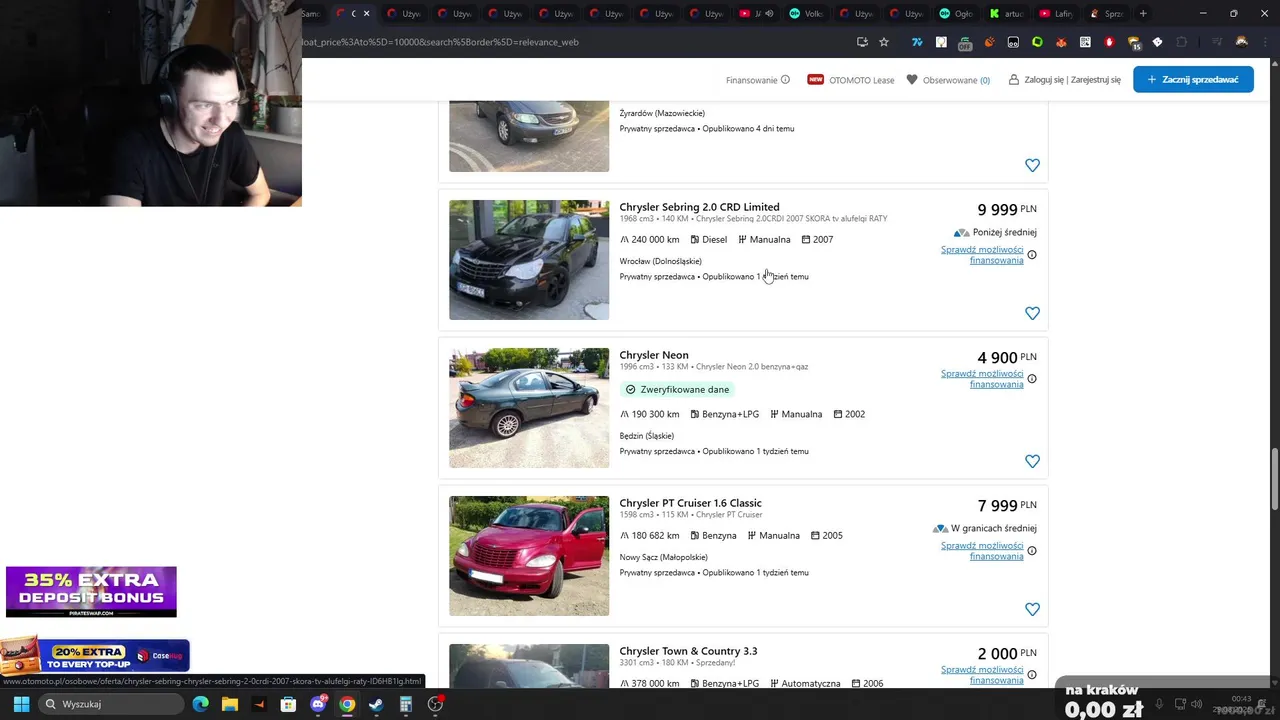Click the install app icon in address bar
The width and height of the screenshot is (1280, 720).
click(862, 42)
